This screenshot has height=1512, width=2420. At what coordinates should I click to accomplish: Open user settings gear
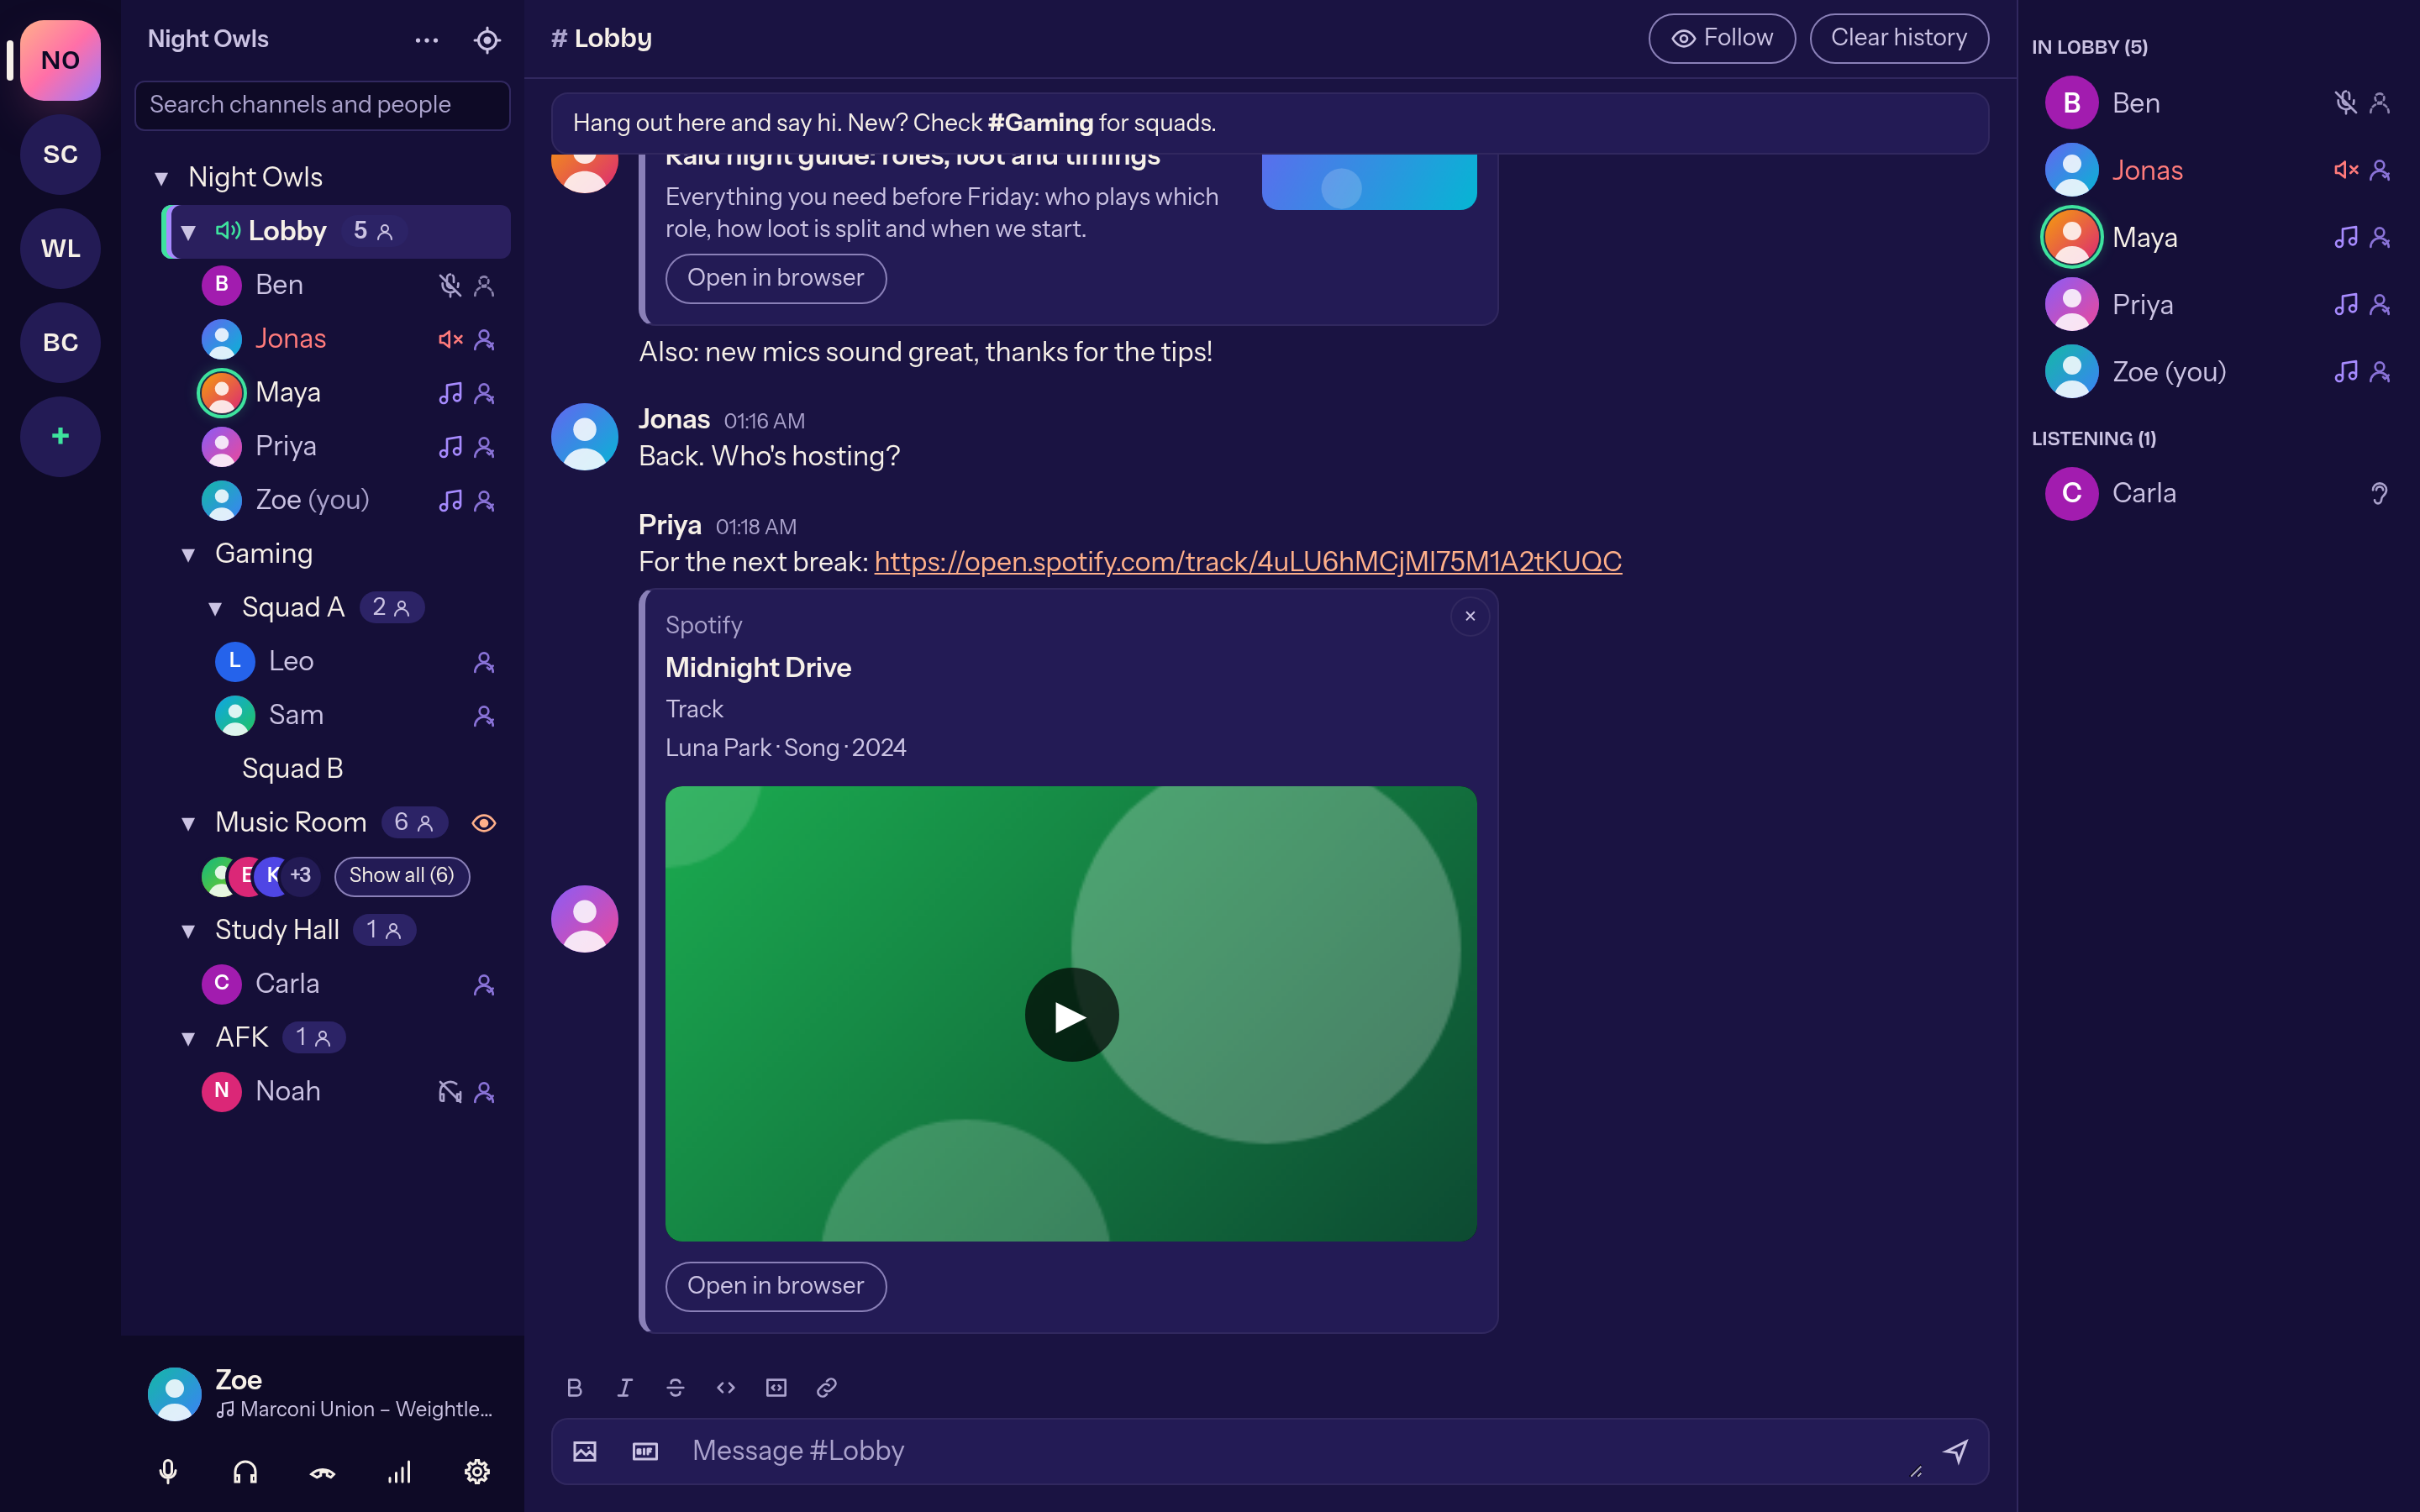[x=477, y=1471]
